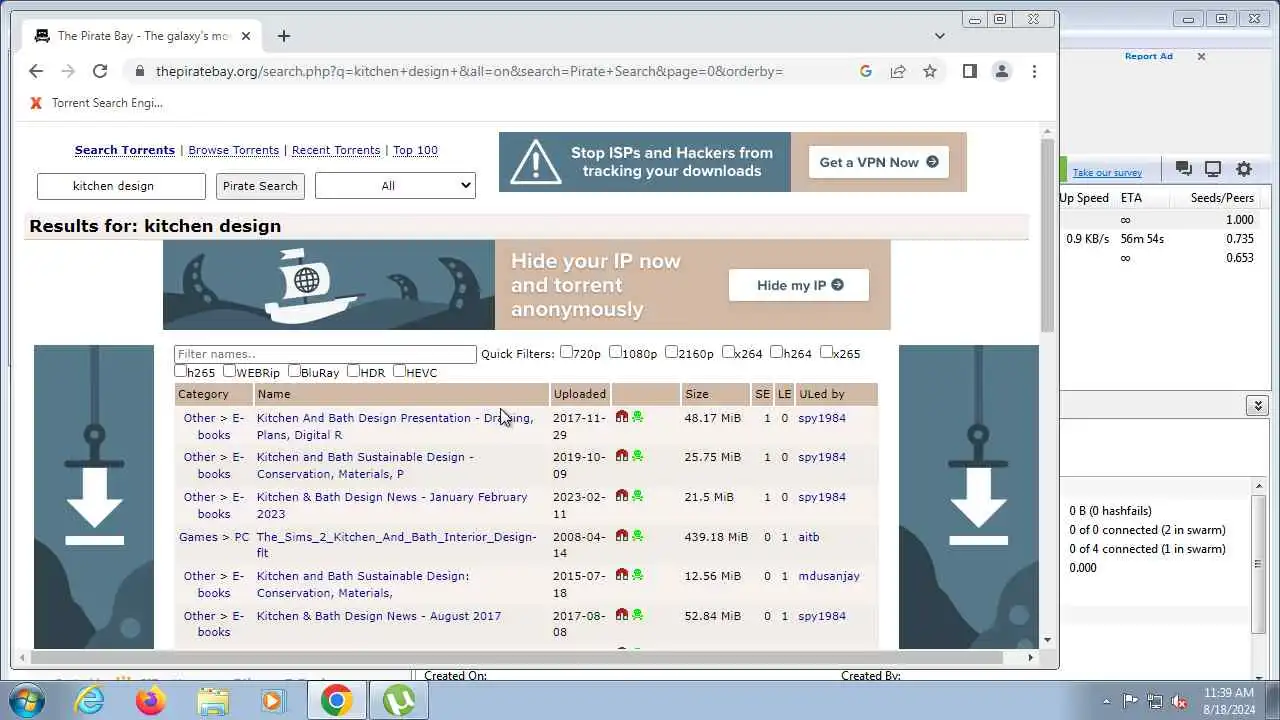Click green skull icon for Kitchen And Bath Design Presentation
Screen dimensions: 1280x720
638,417
